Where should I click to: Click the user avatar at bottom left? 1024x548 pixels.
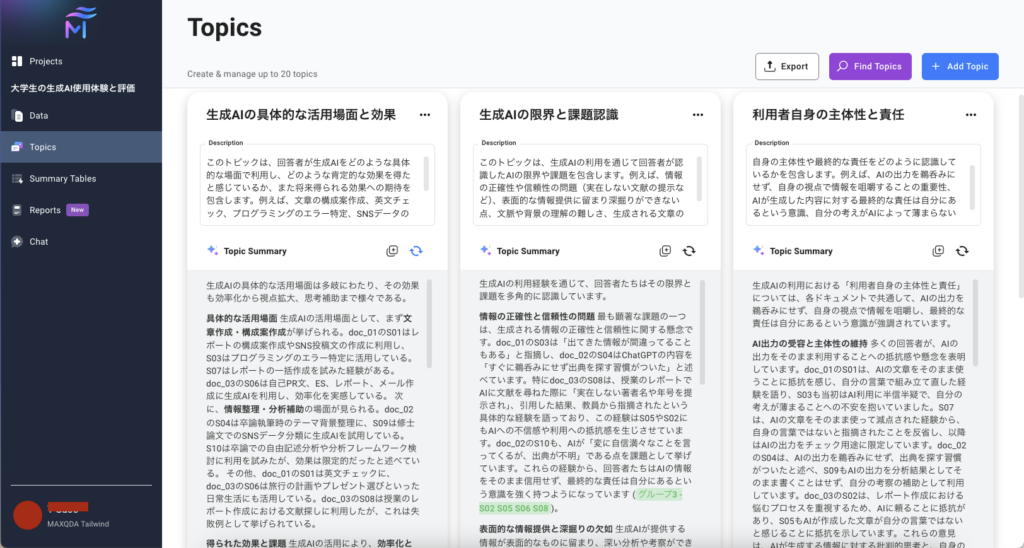(27, 515)
